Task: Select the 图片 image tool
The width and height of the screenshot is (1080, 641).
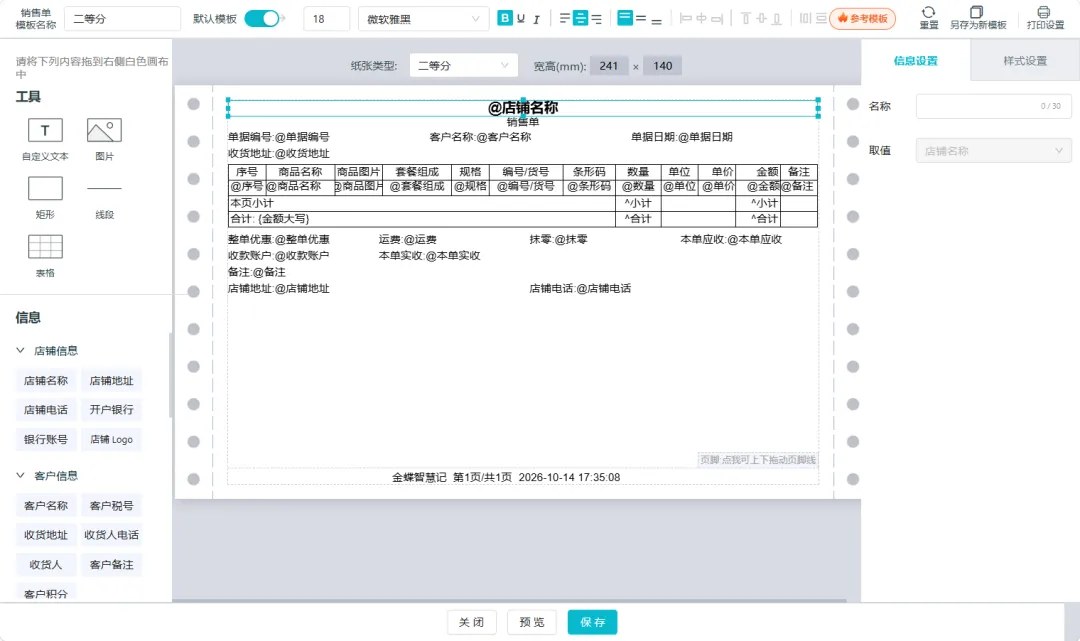Action: 104,140
